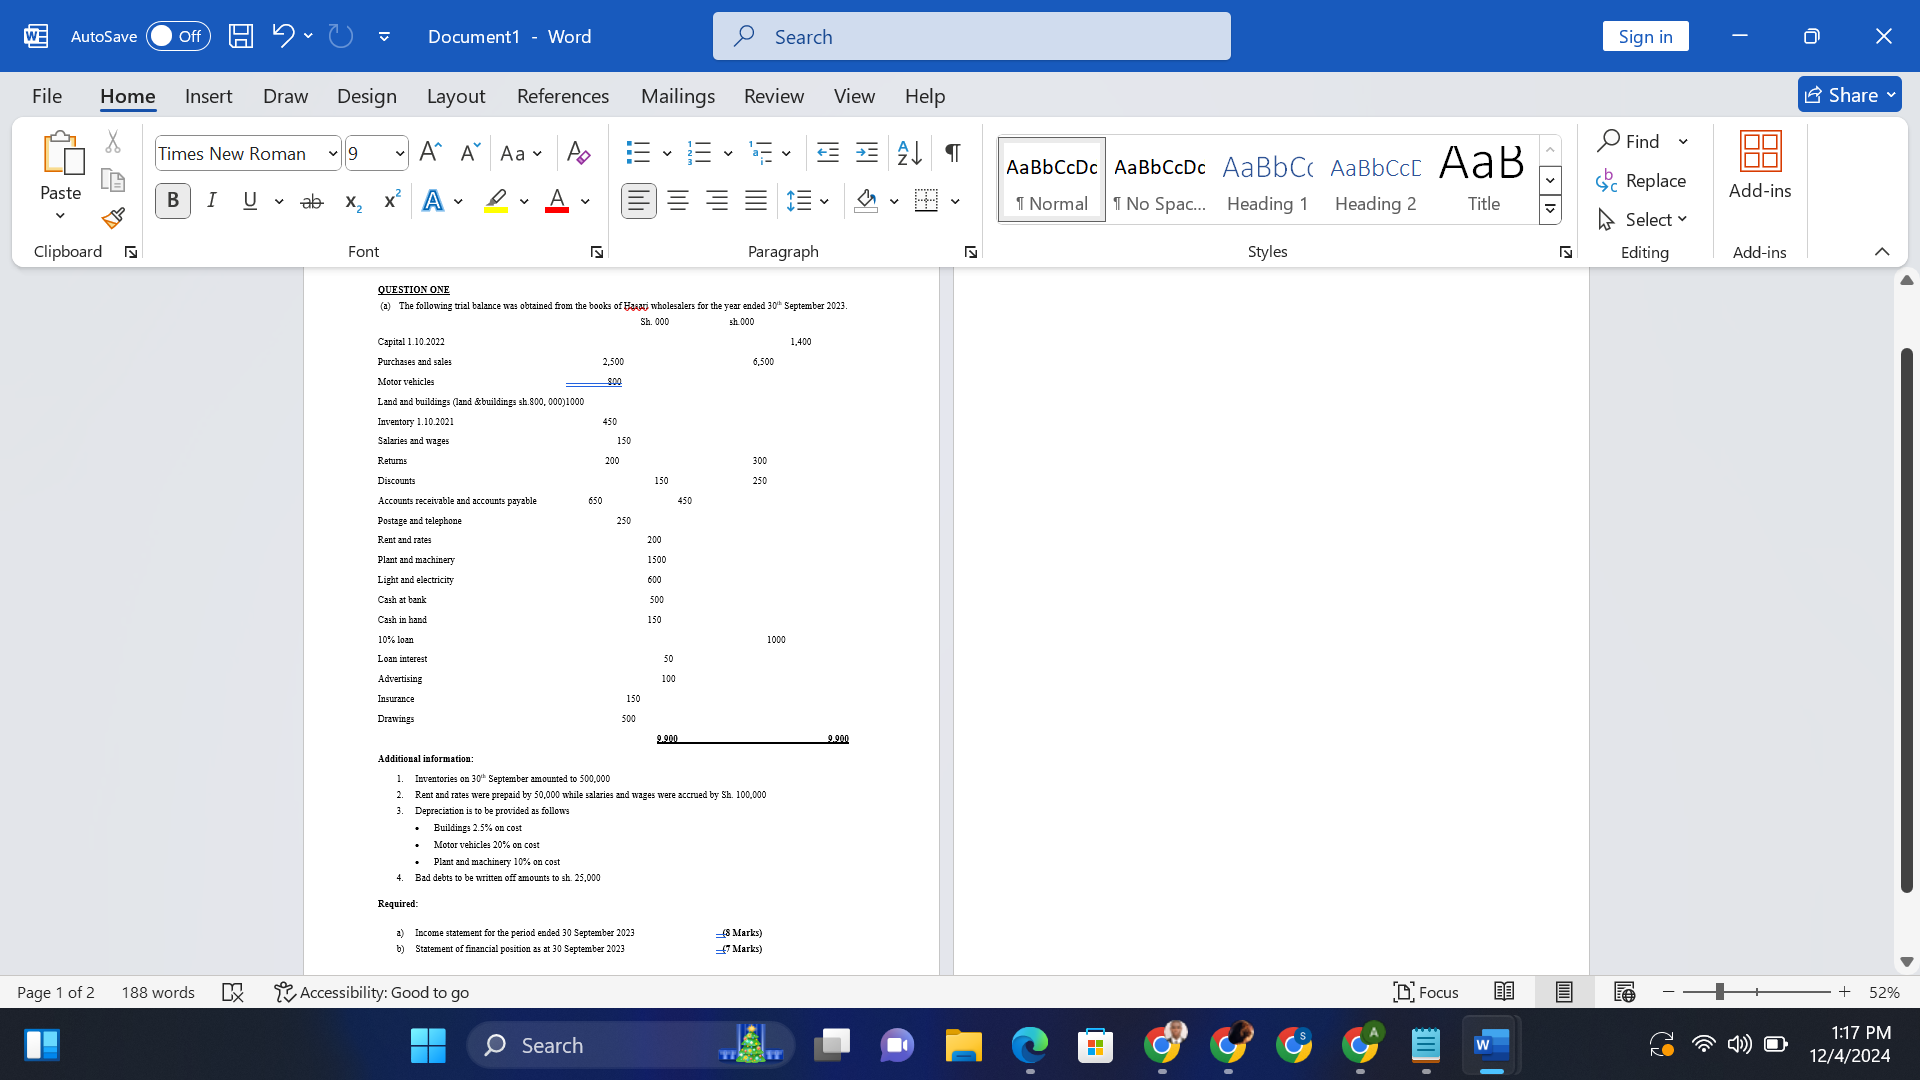Image resolution: width=1920 pixels, height=1080 pixels.
Task: Open the File menu
Action: pyautogui.click(x=47, y=96)
